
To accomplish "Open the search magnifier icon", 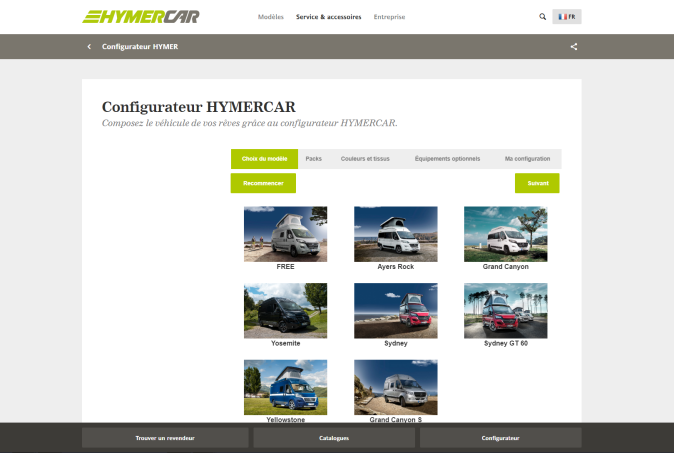I will point(542,17).
